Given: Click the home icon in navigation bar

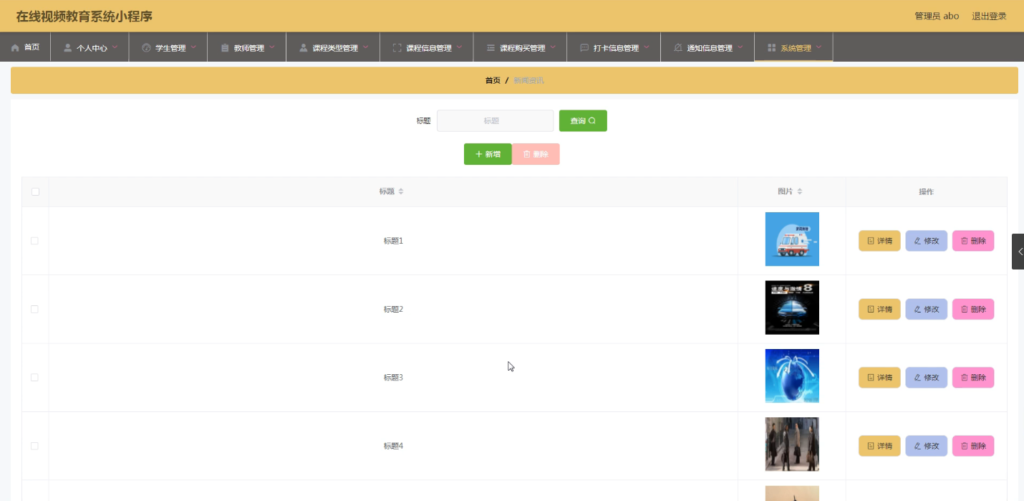Looking at the screenshot, I should [x=15, y=48].
